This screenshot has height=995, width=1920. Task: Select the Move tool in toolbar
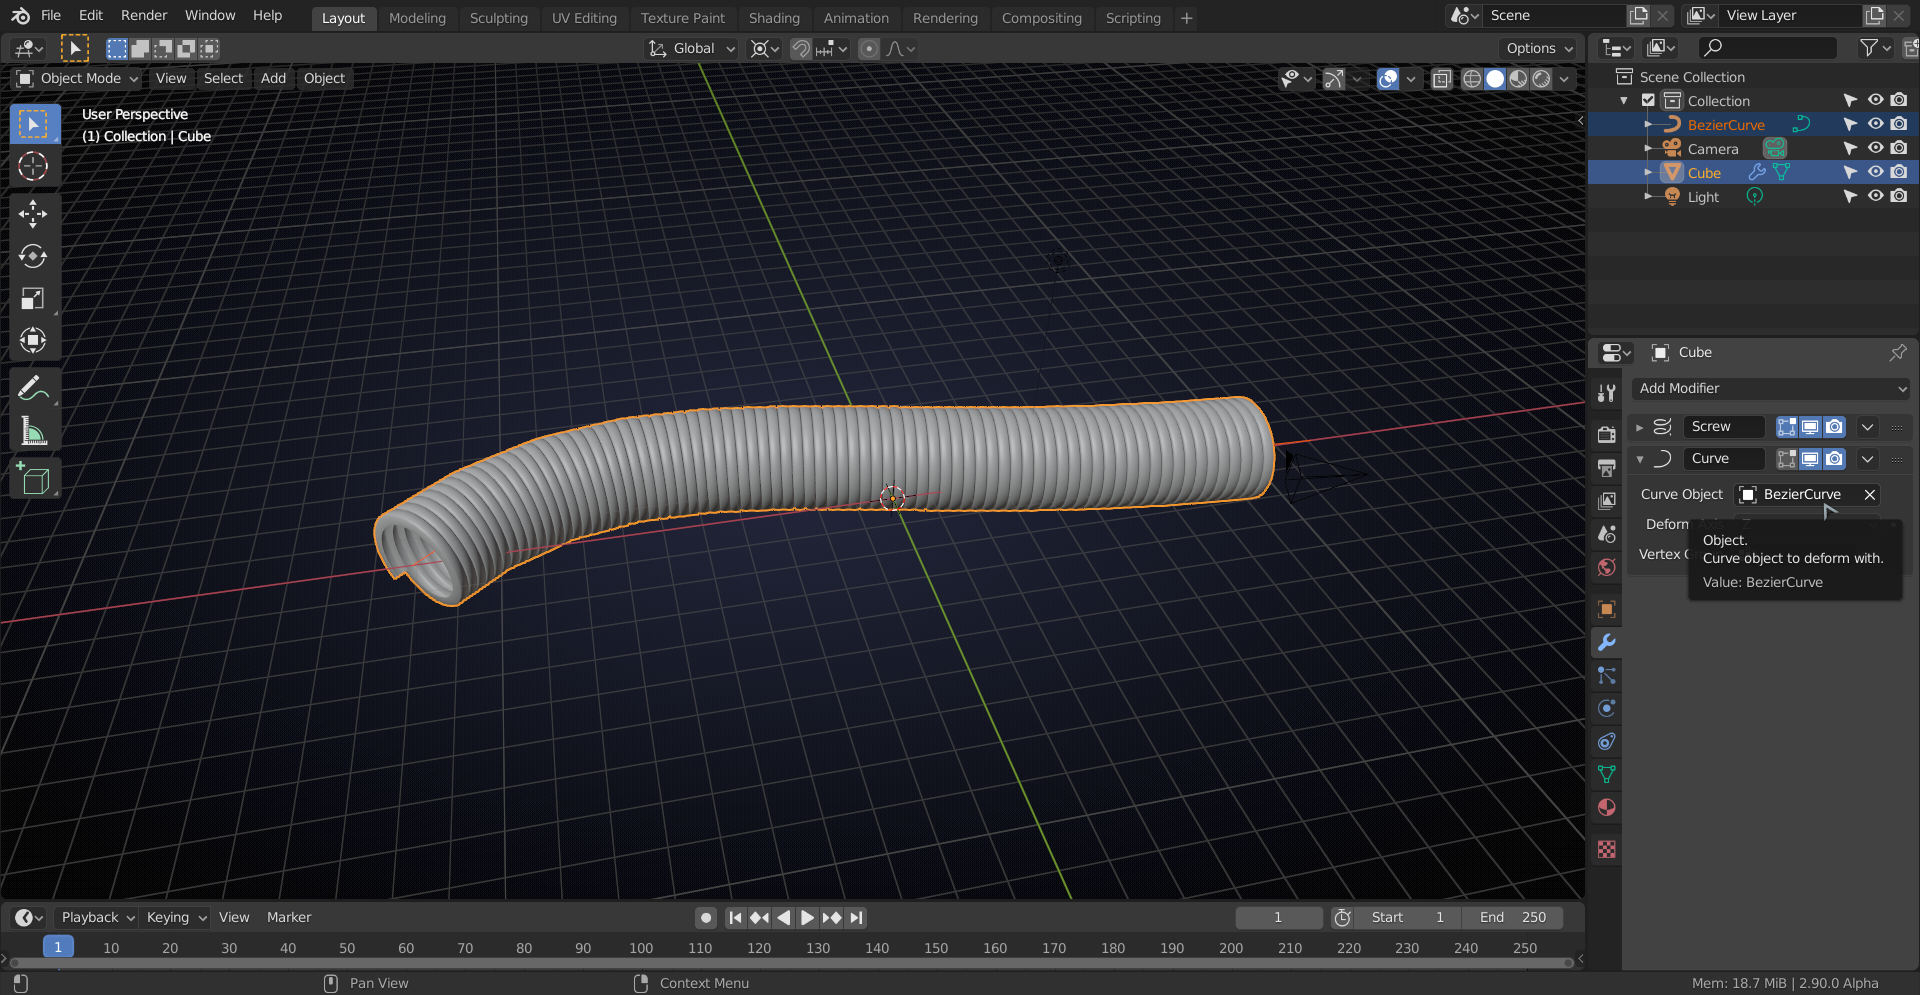tap(33, 213)
